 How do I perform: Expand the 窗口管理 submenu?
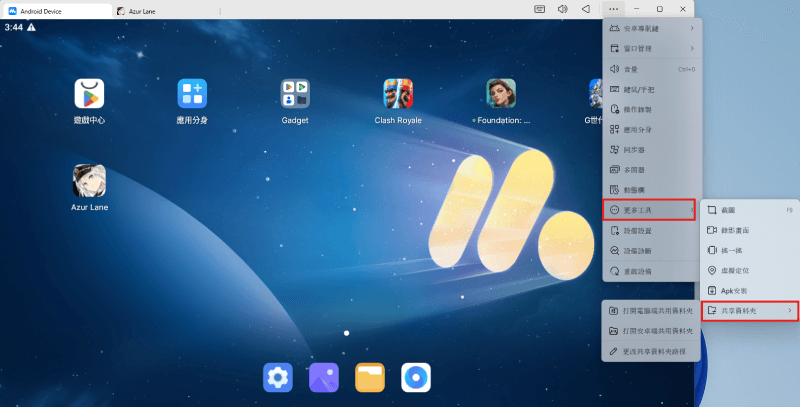click(x=652, y=48)
